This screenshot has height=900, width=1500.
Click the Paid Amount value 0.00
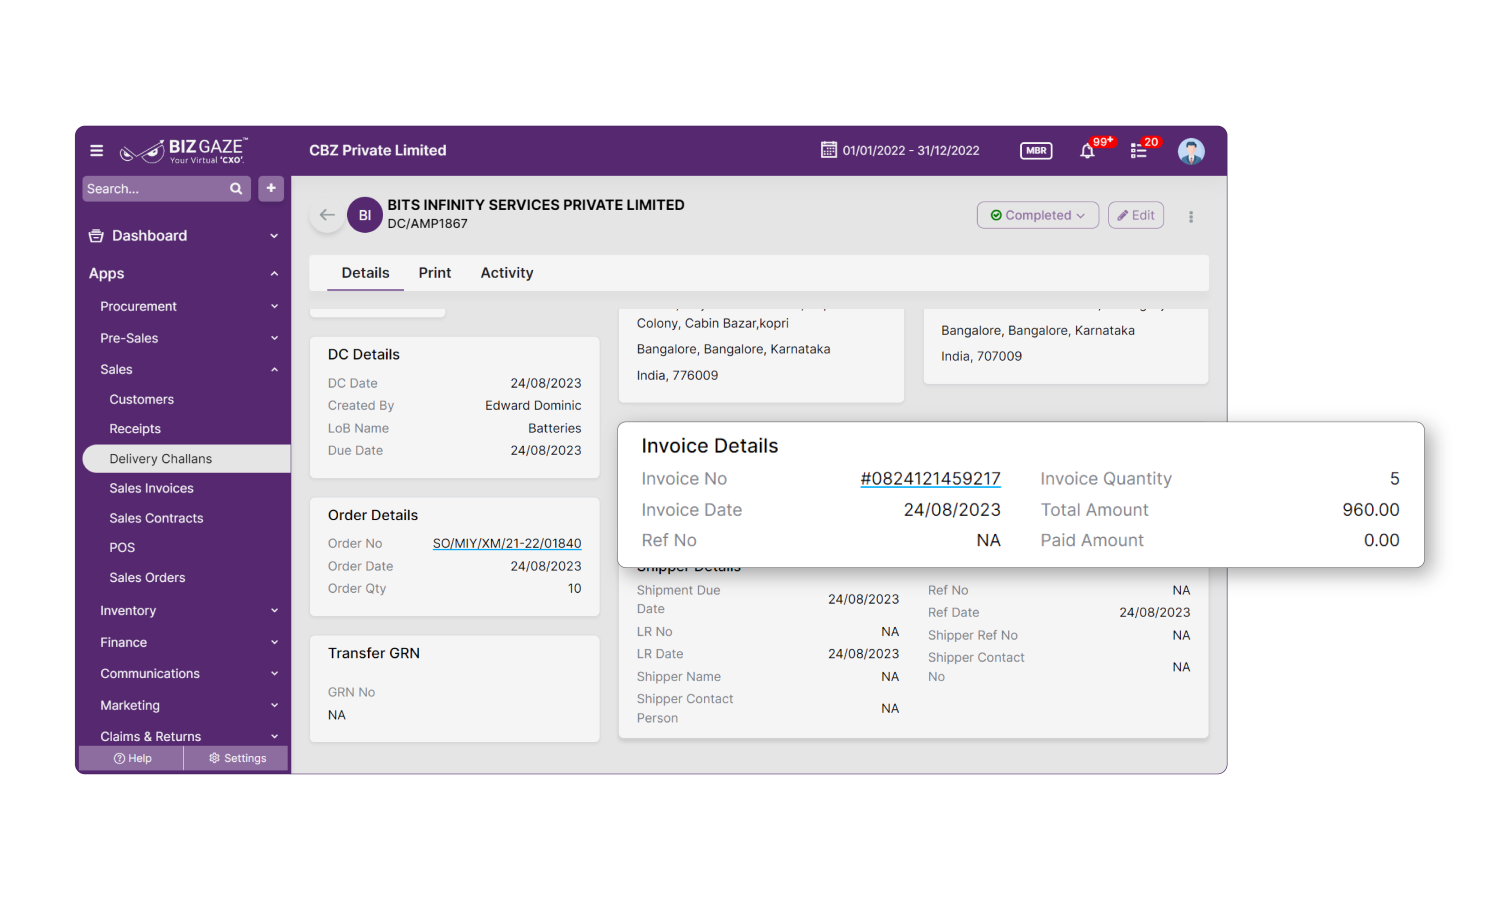coord(1382,540)
